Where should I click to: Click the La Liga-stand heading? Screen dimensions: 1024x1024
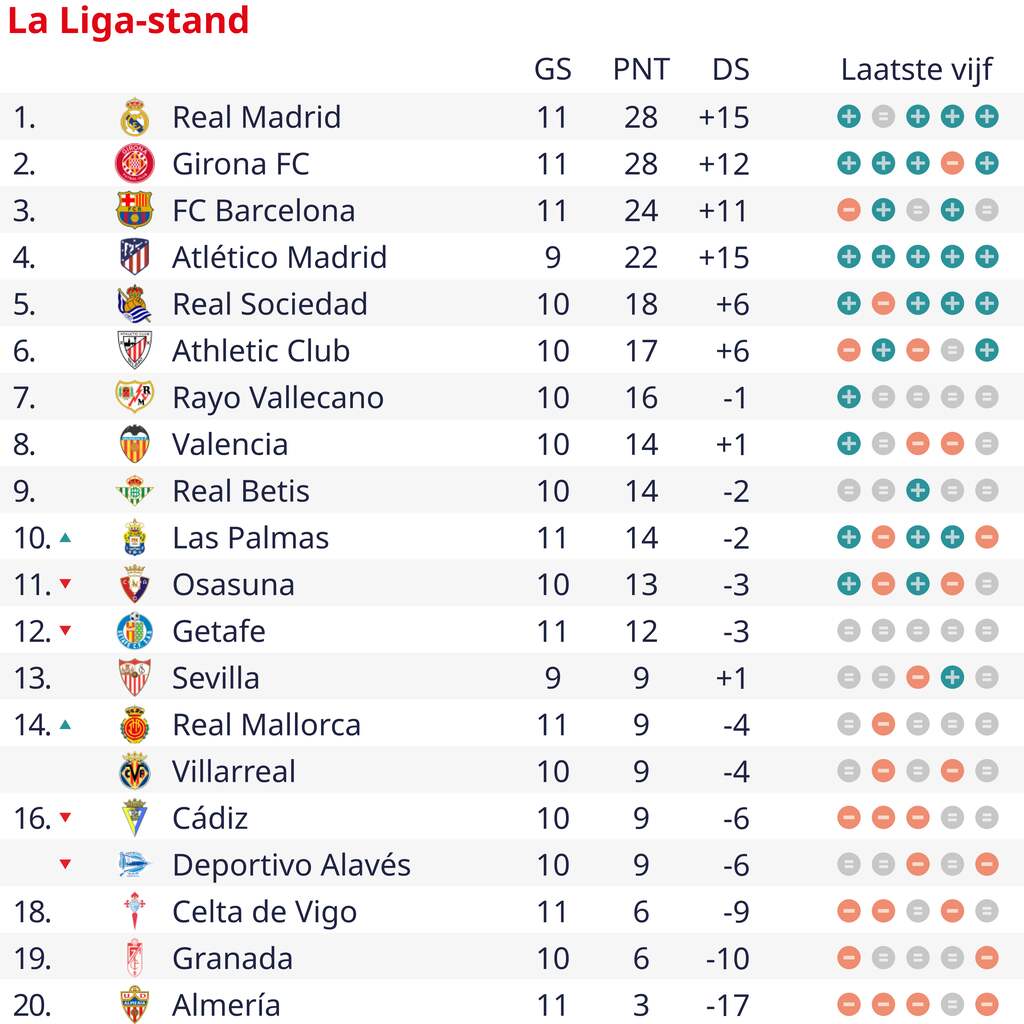click(128, 21)
